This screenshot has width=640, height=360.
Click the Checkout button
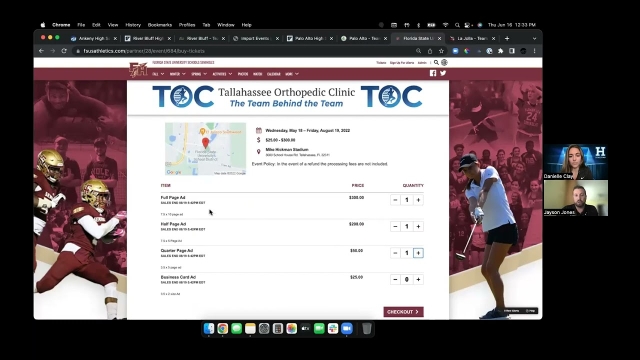click(403, 312)
